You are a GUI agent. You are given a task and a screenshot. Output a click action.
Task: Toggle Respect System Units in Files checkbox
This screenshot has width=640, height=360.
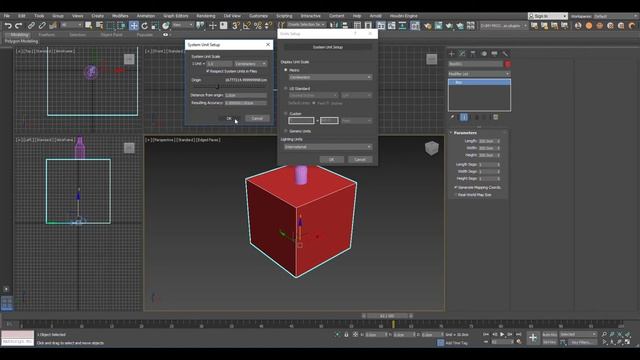point(207,71)
